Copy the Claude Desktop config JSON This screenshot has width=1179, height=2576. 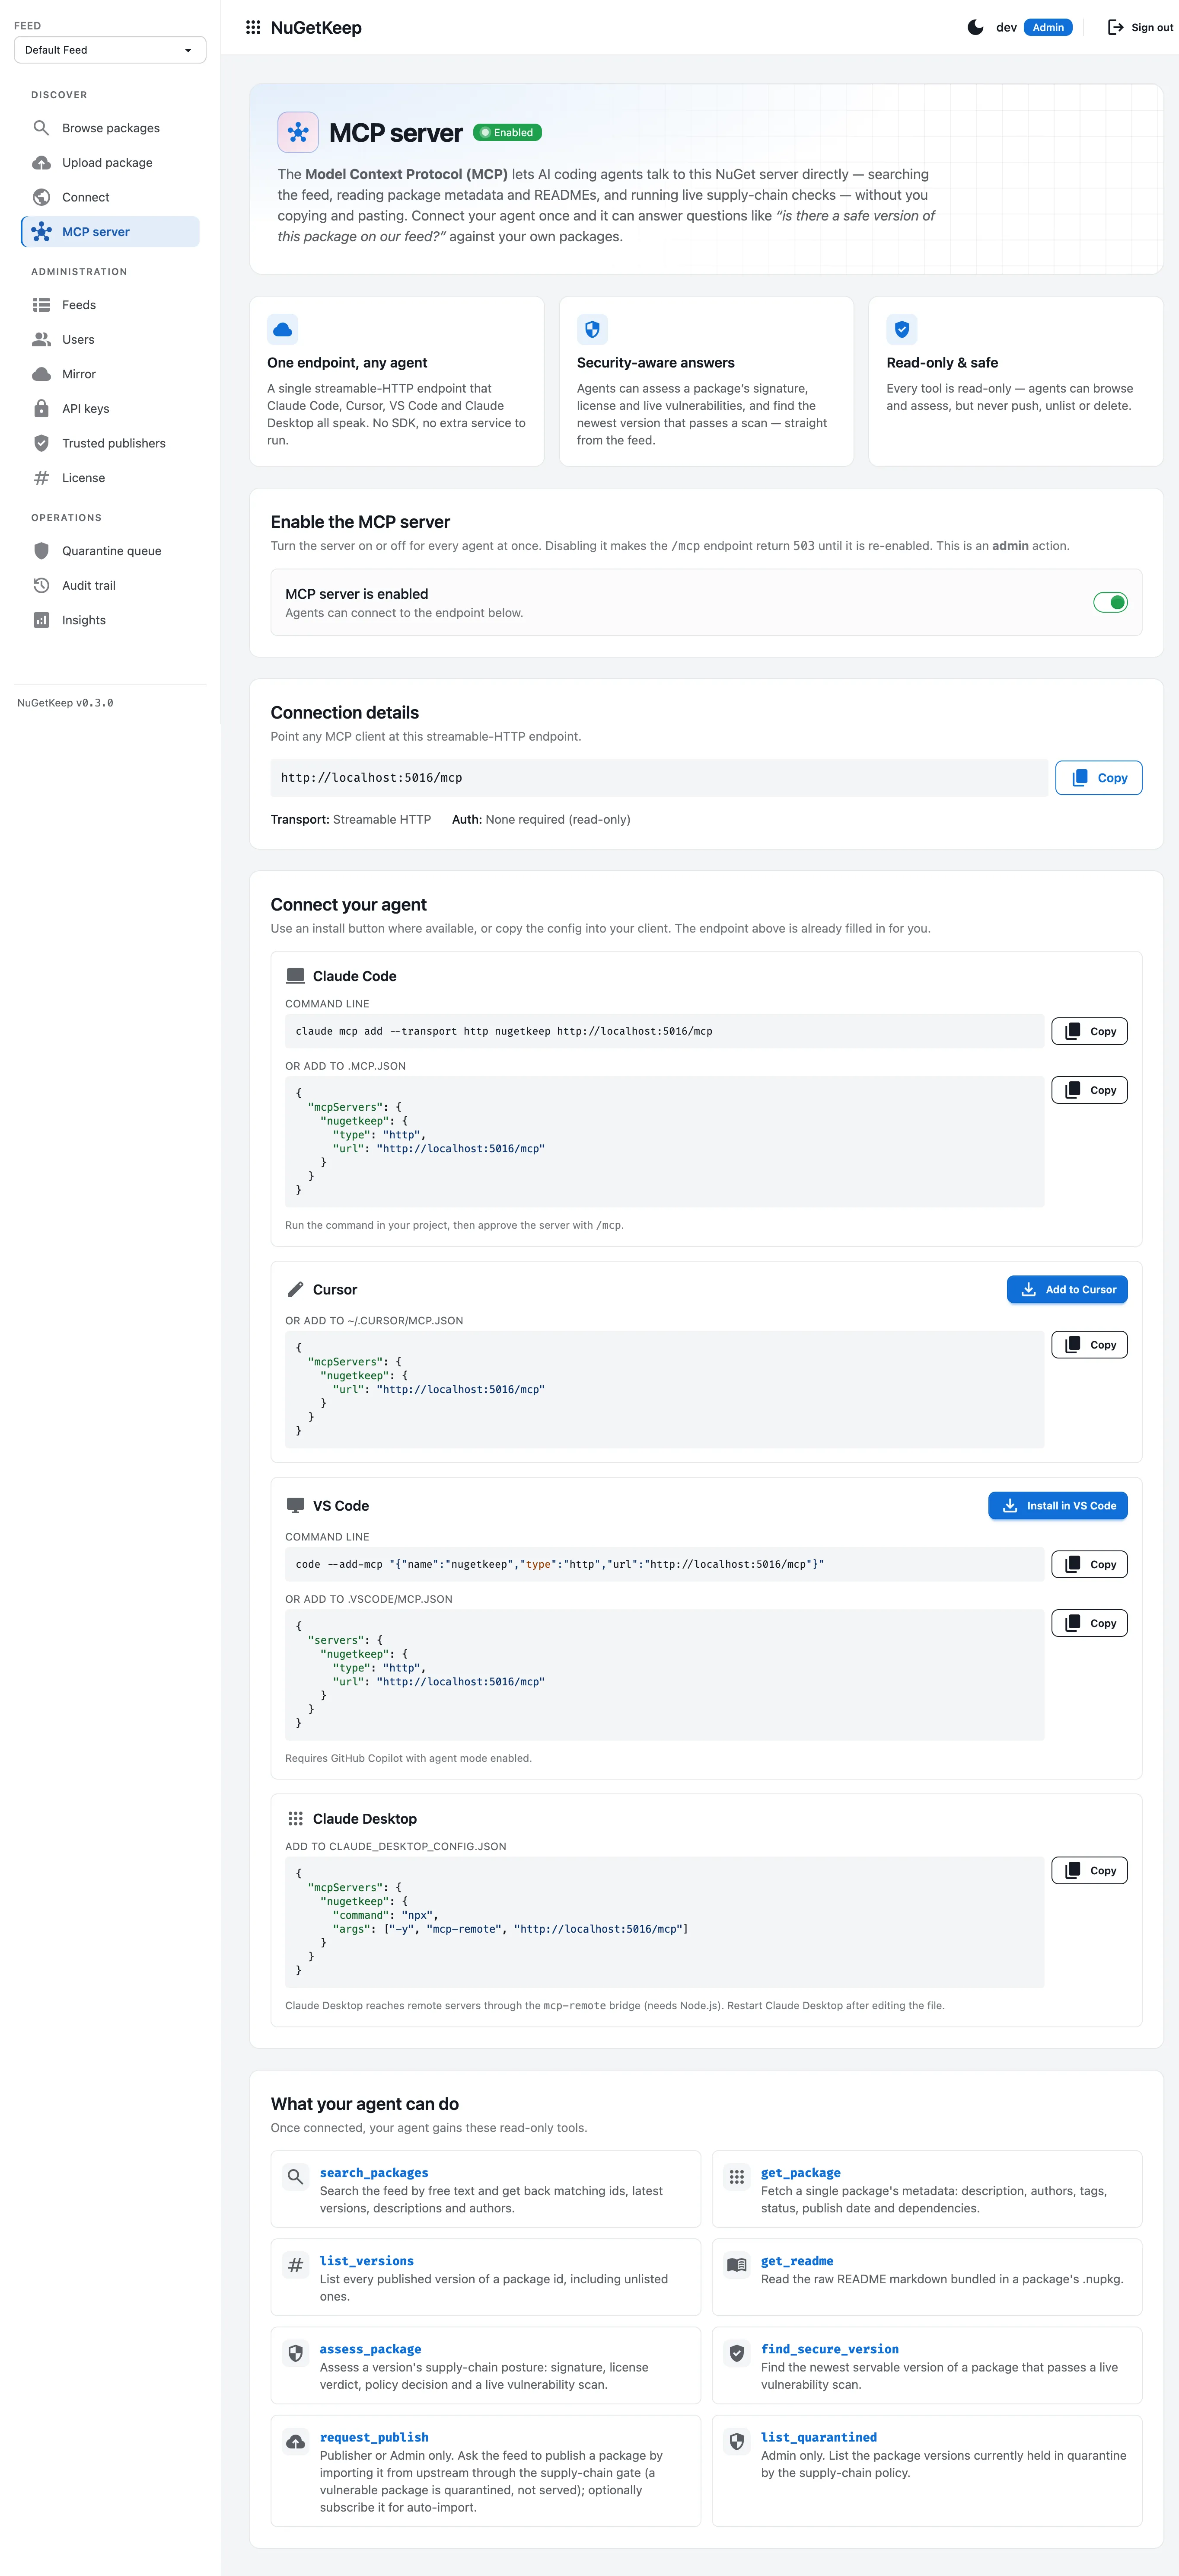[1089, 1870]
